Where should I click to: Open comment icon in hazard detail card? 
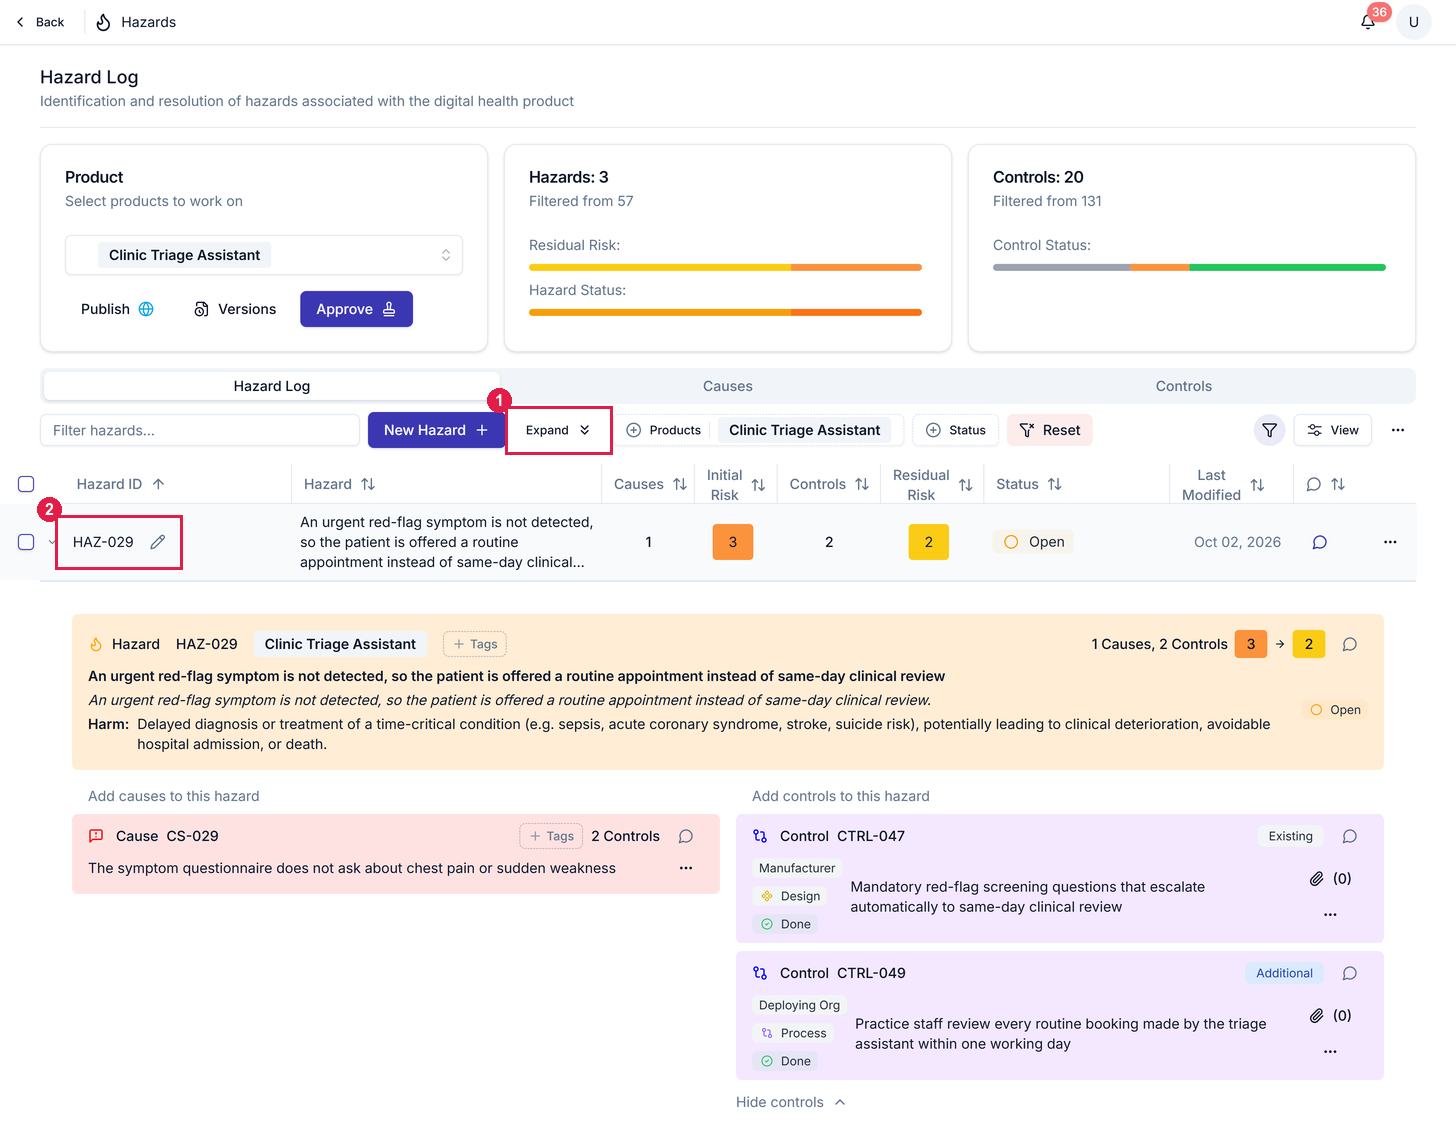click(1350, 644)
